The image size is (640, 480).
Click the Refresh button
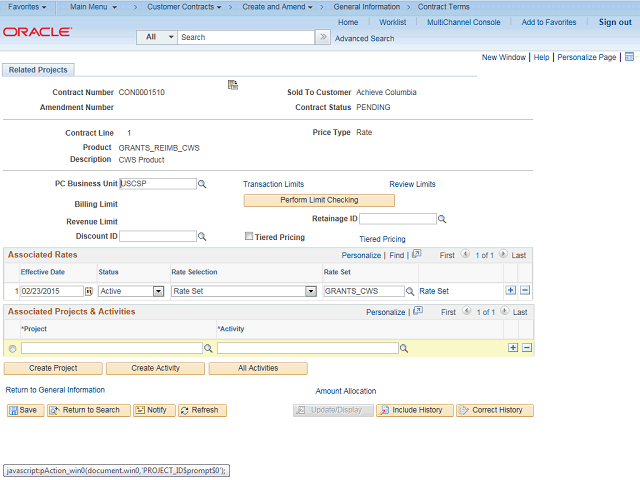pyautogui.click(x=202, y=410)
